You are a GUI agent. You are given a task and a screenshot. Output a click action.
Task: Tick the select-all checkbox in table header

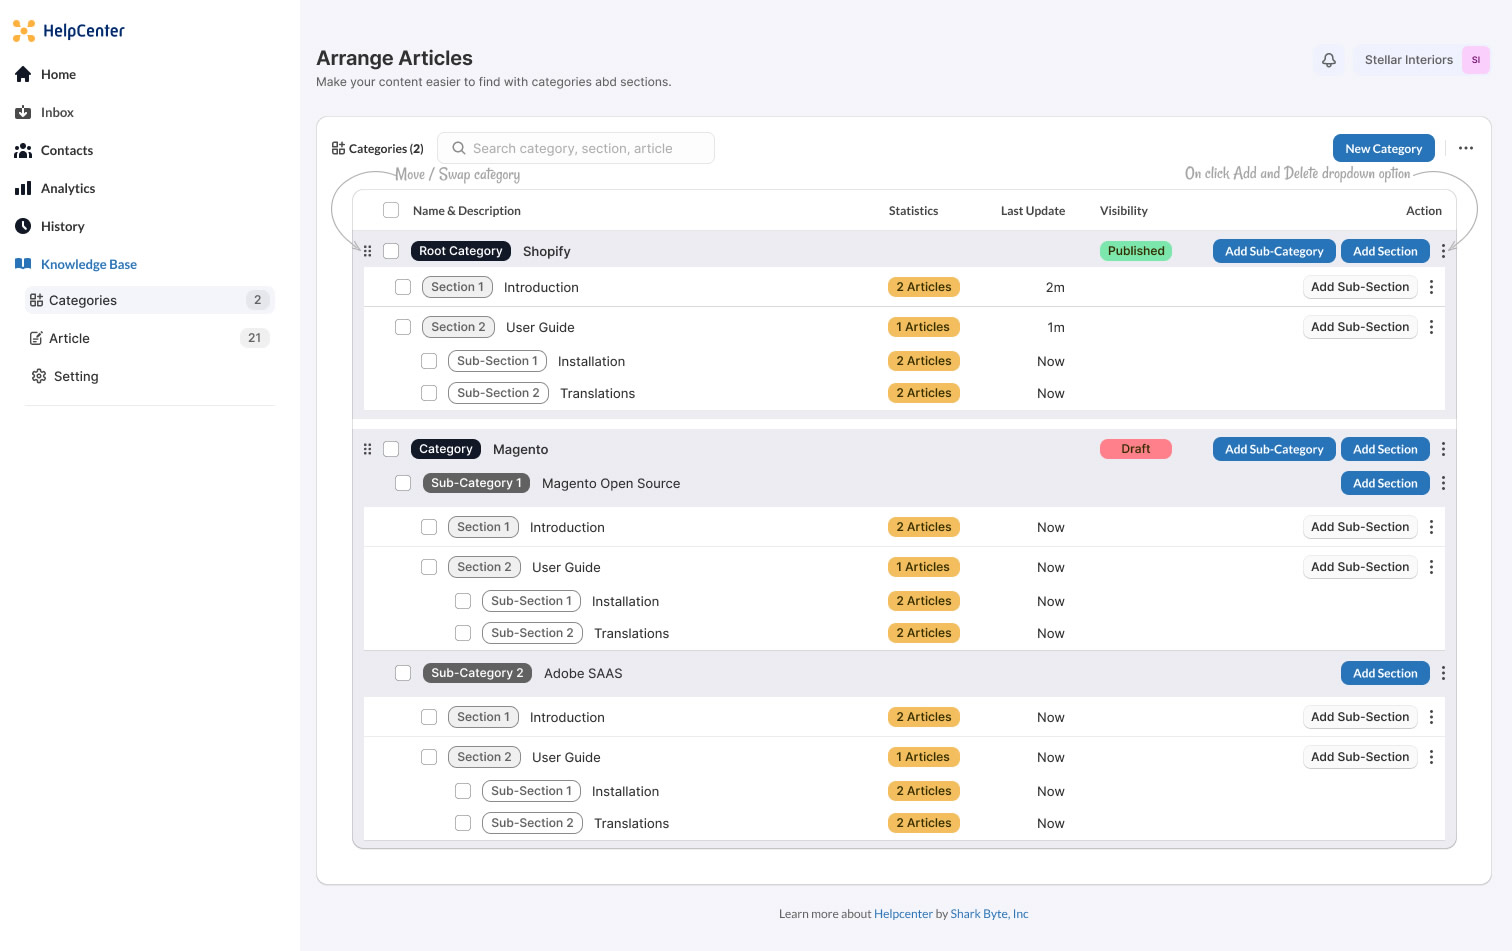click(391, 210)
